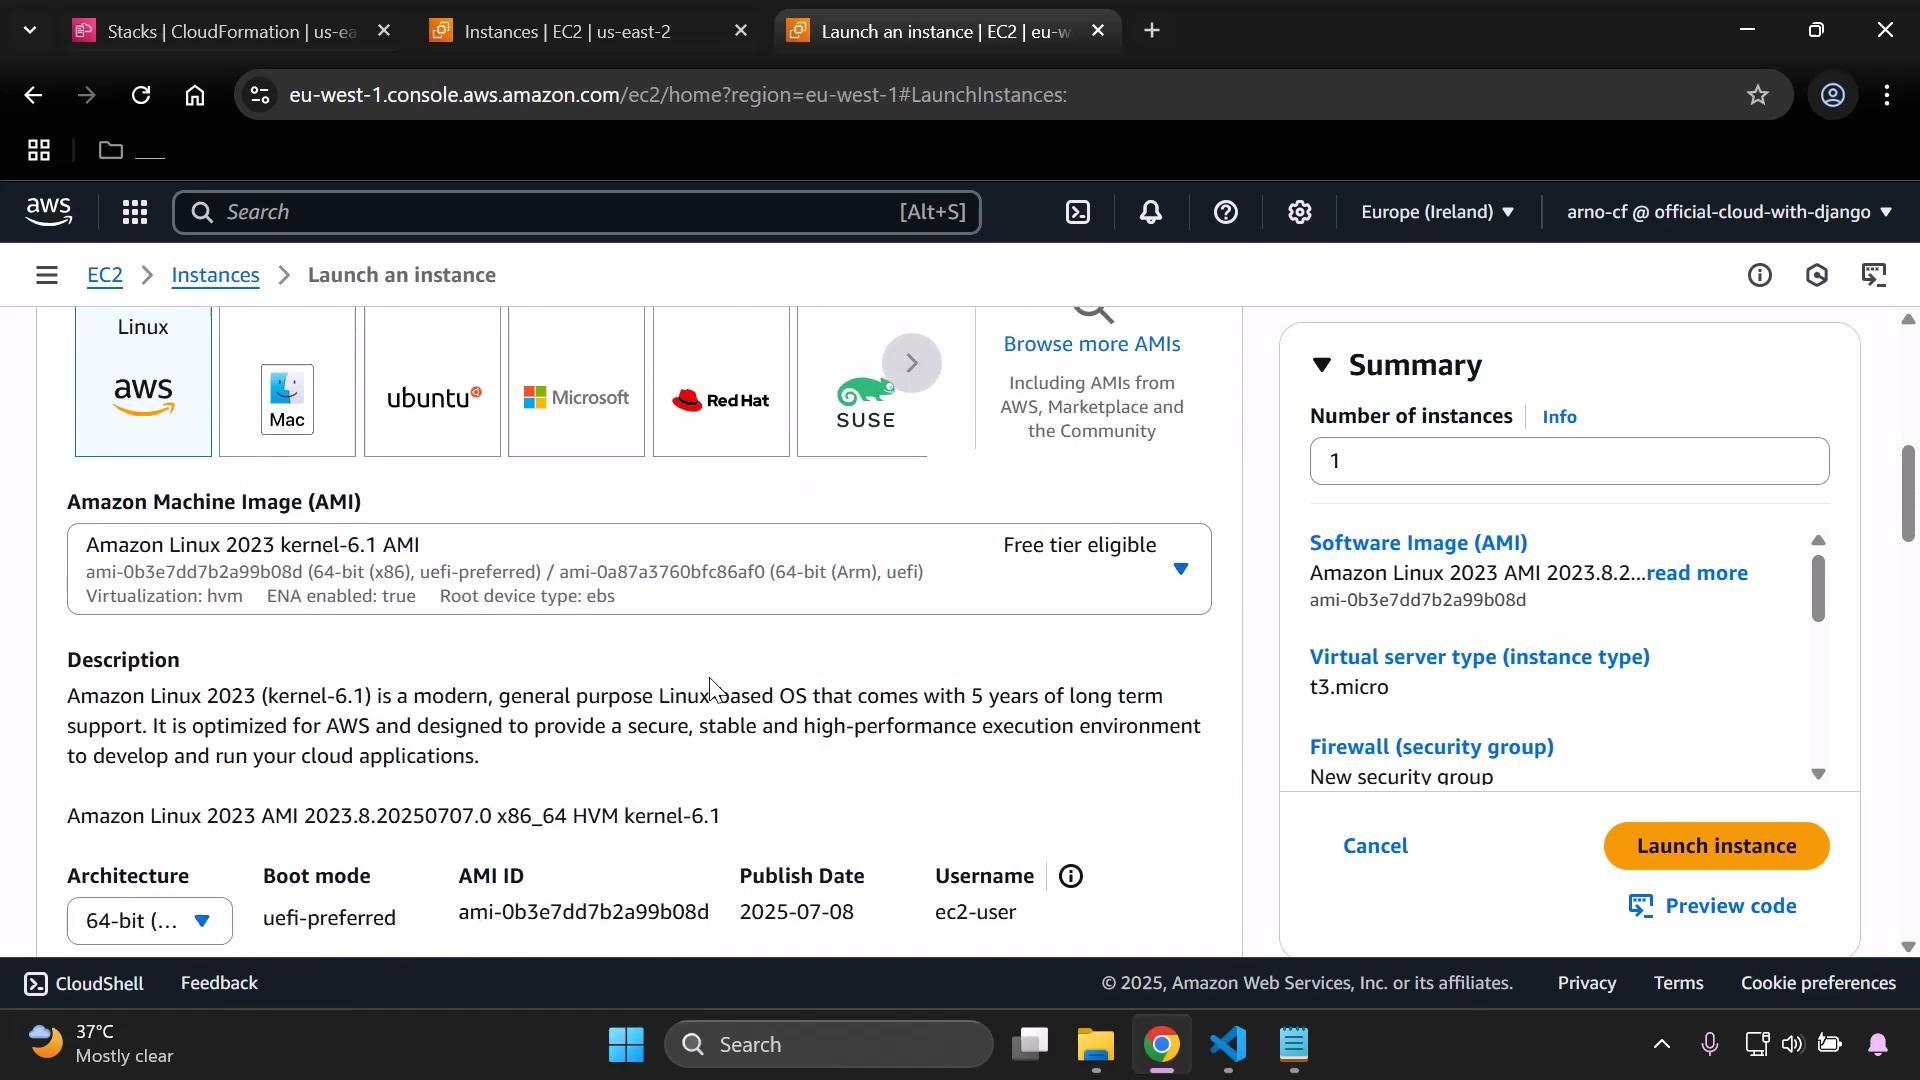Choose the Red Hat quick start tile
Viewport: 1920px width, 1080px height.
[721, 381]
